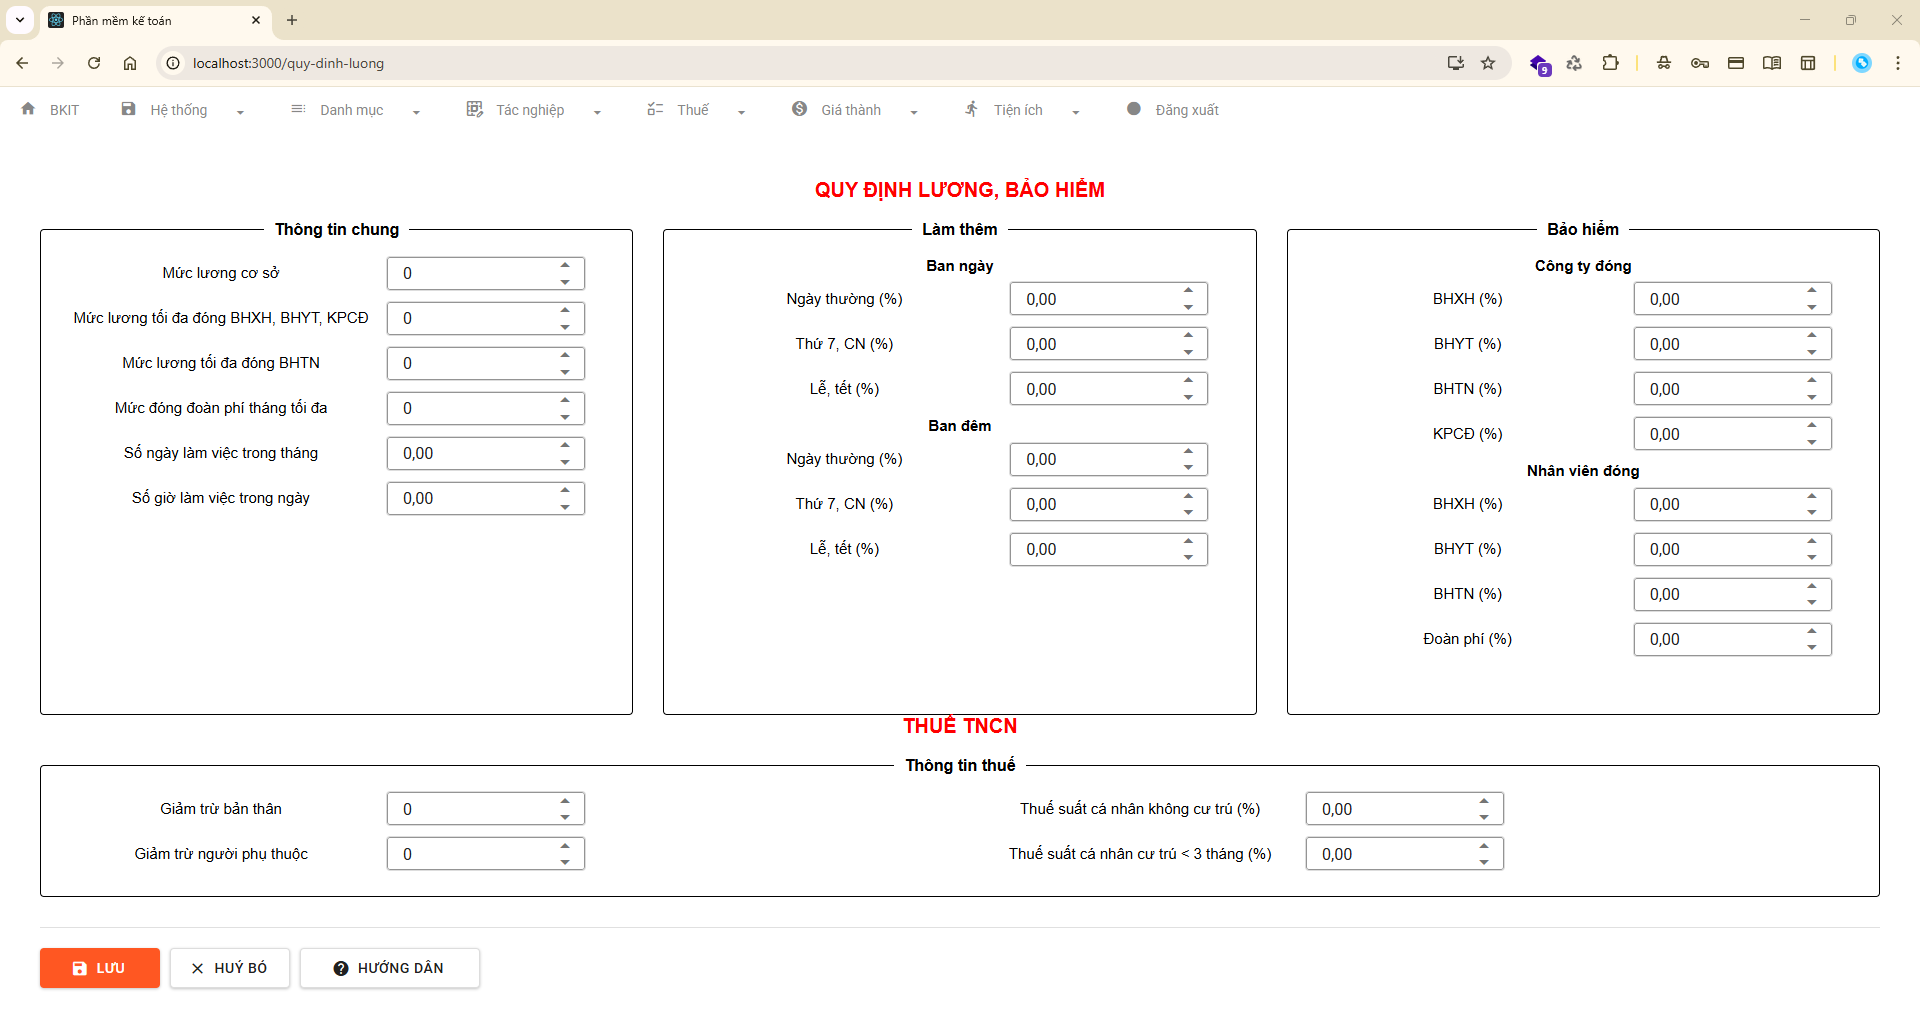1920x1032 pixels.
Task: Expand the Tiện ích menu arrow
Action: tap(1076, 112)
